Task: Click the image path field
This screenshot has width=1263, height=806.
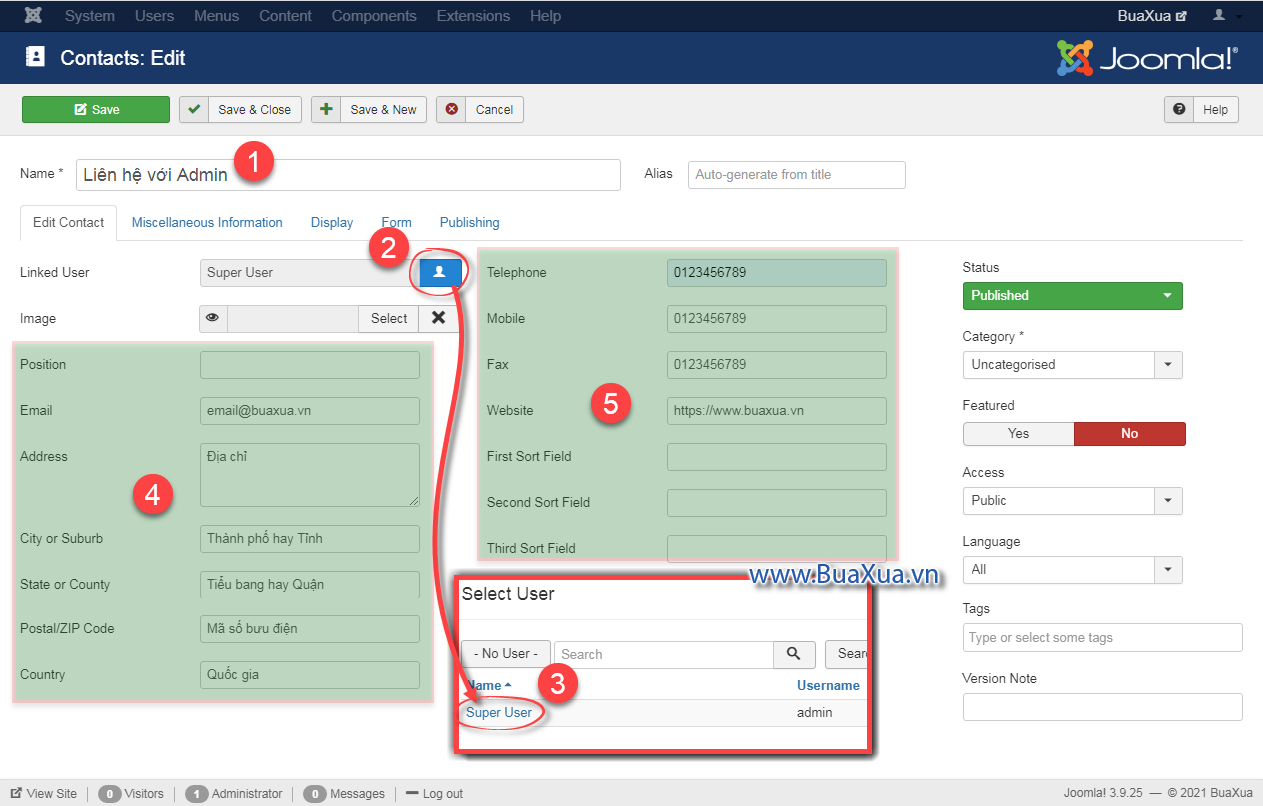Action: coord(293,319)
